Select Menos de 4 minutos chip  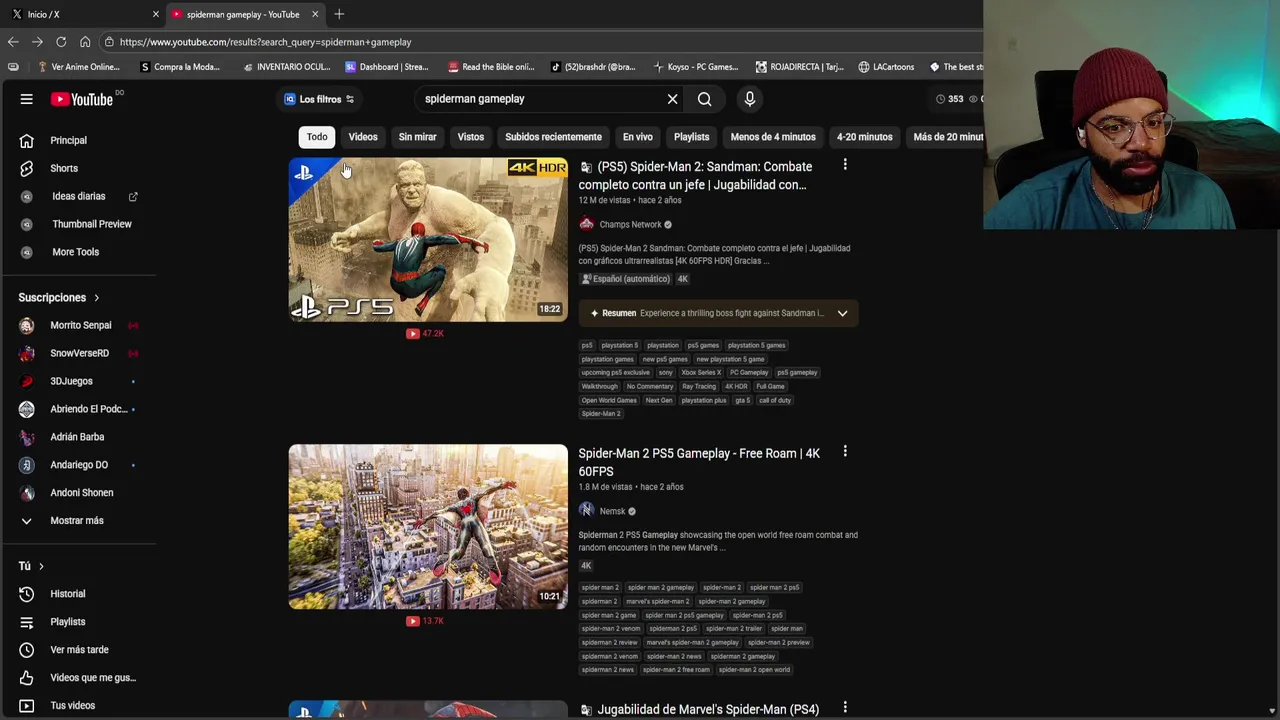tap(773, 137)
